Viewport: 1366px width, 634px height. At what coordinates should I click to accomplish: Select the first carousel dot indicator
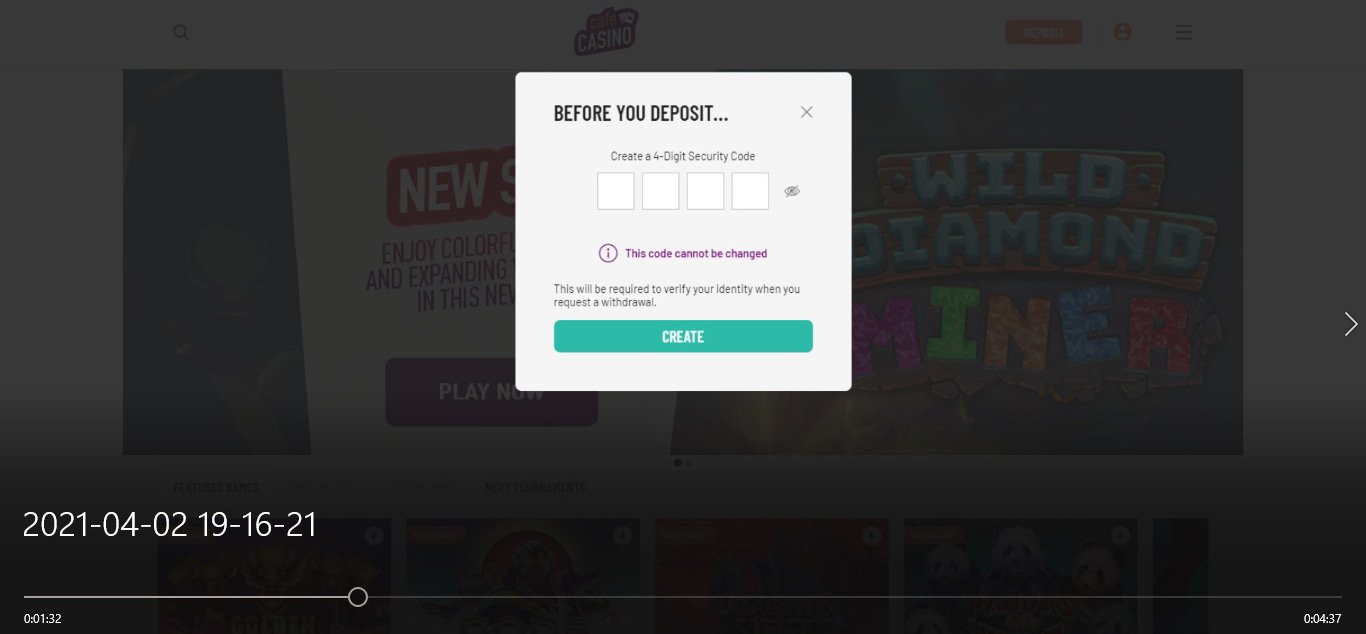(678, 462)
